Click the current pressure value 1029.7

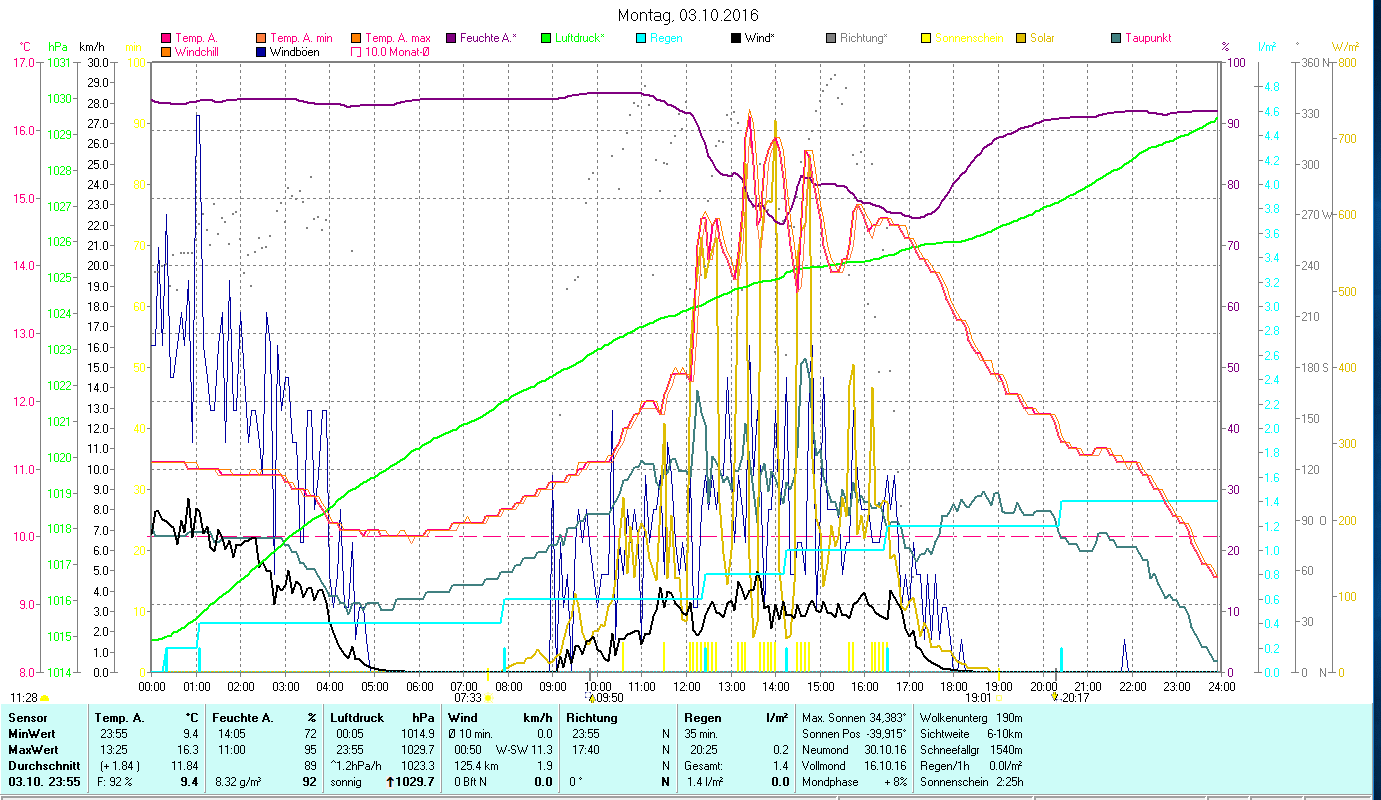click(x=417, y=782)
